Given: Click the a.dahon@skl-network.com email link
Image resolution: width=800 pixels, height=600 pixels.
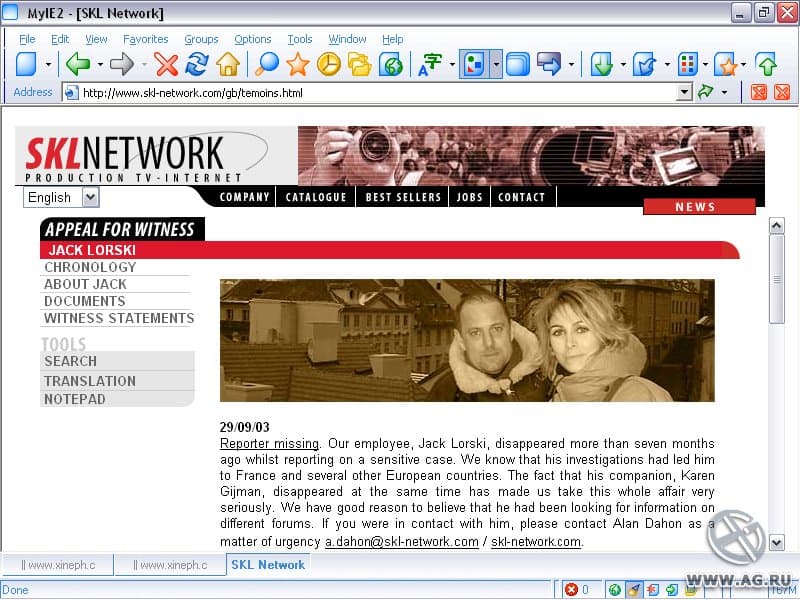Looking at the screenshot, I should pyautogui.click(x=402, y=542).
